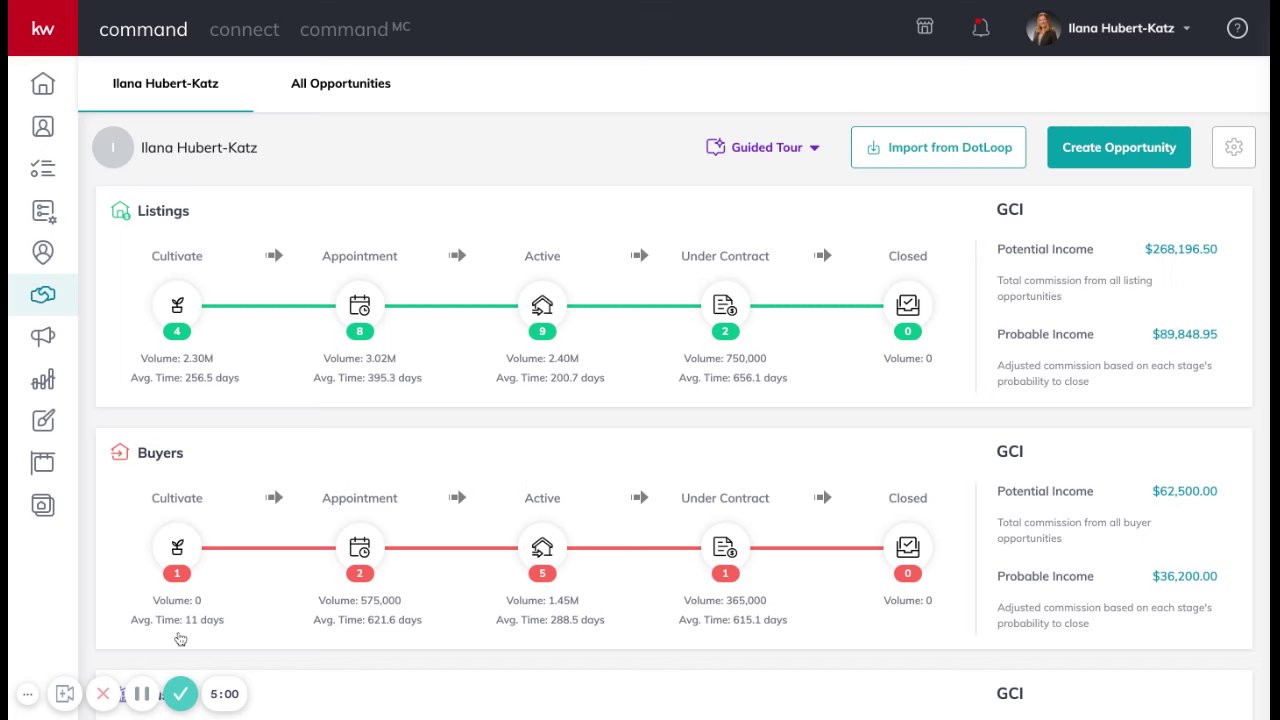
Task: Open the megaphone campaigns sidebar icon
Action: click(x=43, y=337)
